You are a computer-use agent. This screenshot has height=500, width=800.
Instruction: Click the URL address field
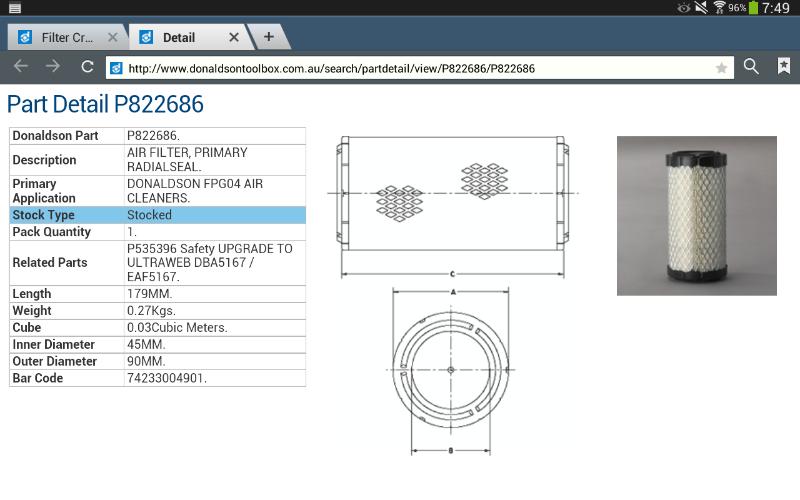point(419,68)
